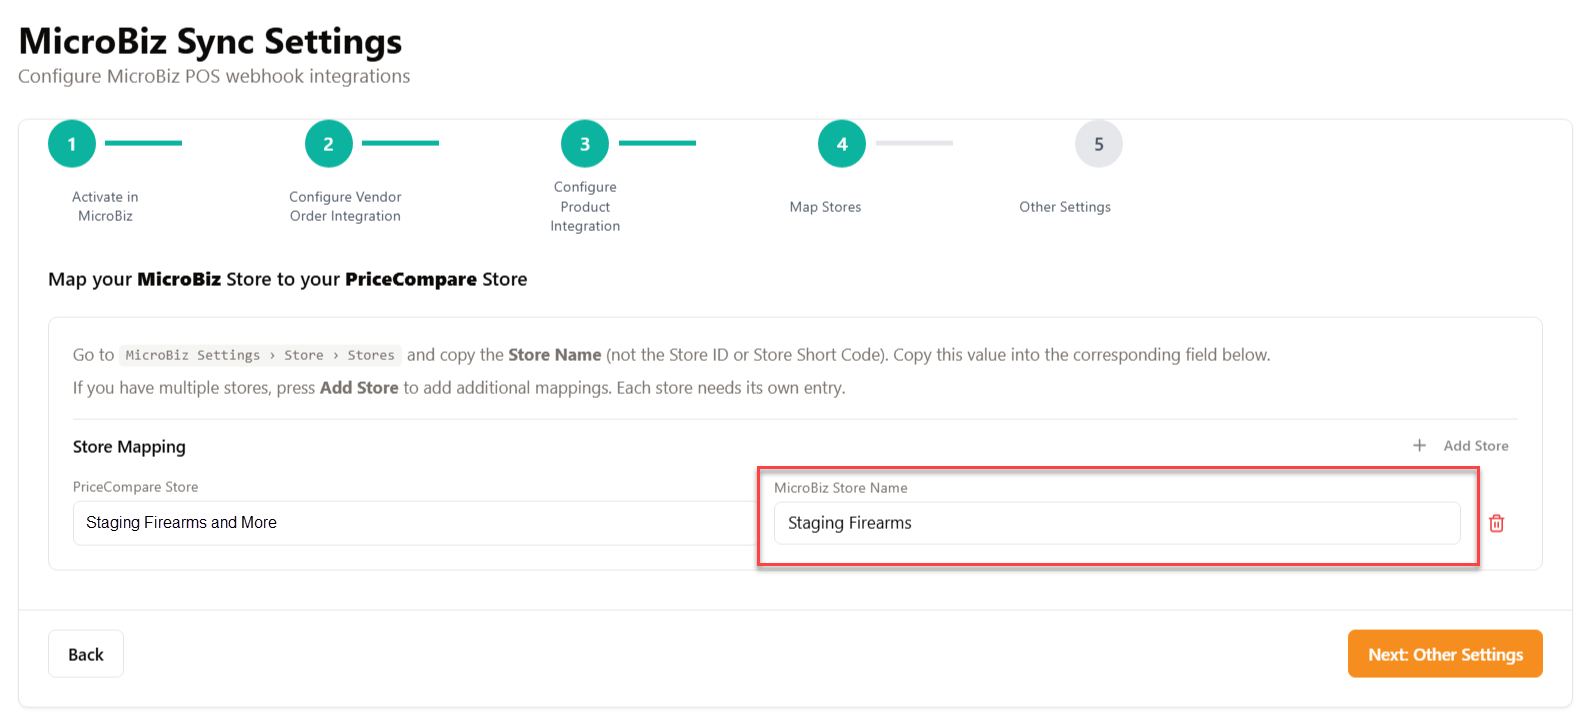The height and width of the screenshot is (718, 1588).
Task: Delete the Staging Firearms store mapping
Action: coord(1496,523)
